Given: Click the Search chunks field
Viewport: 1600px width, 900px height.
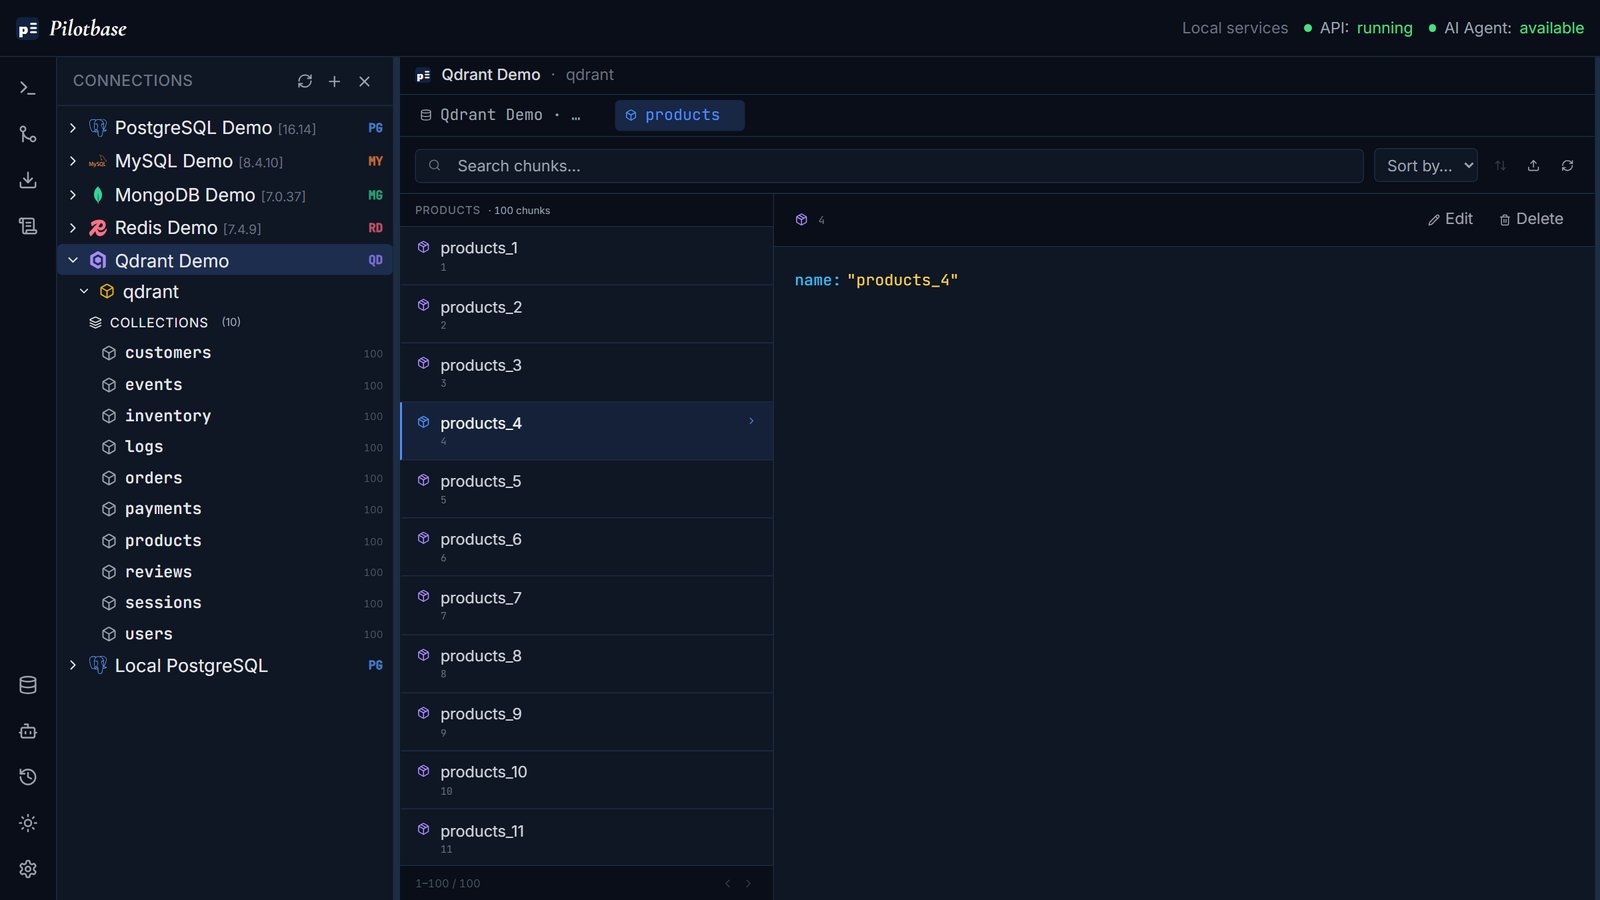Looking at the screenshot, I should (889, 166).
